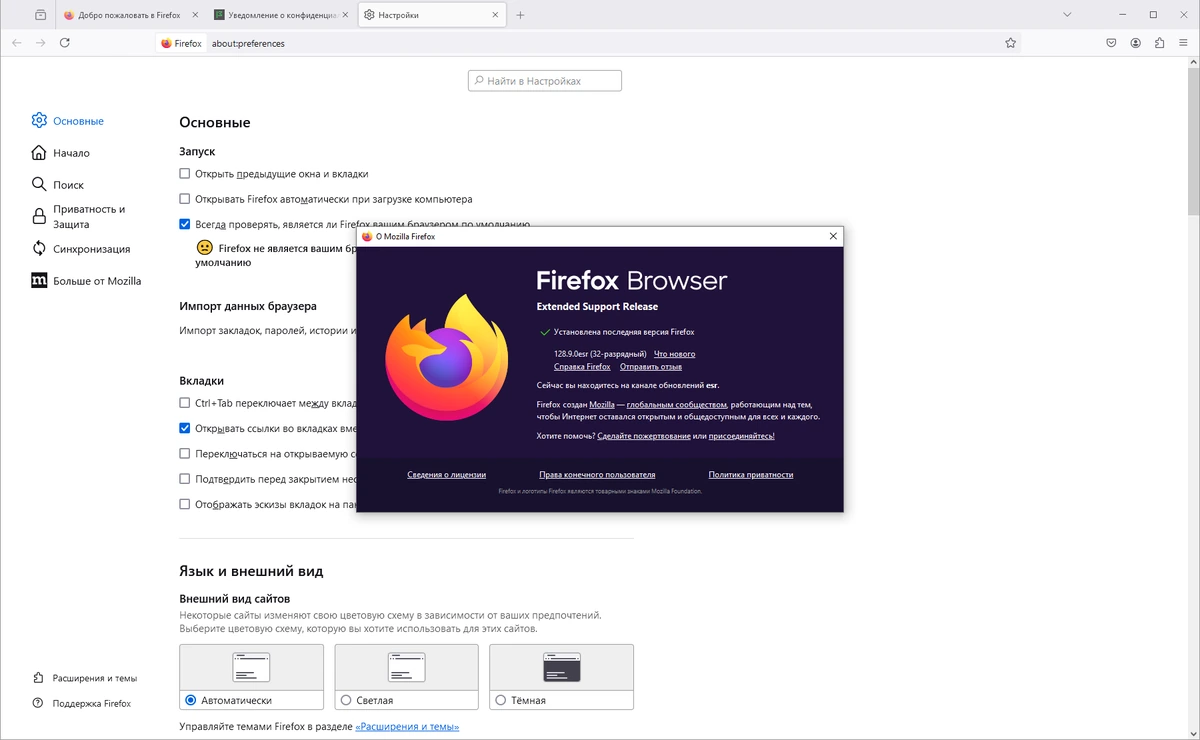Click the extensions icon beside Расширения и темы
1200x740 pixels.
(38, 677)
